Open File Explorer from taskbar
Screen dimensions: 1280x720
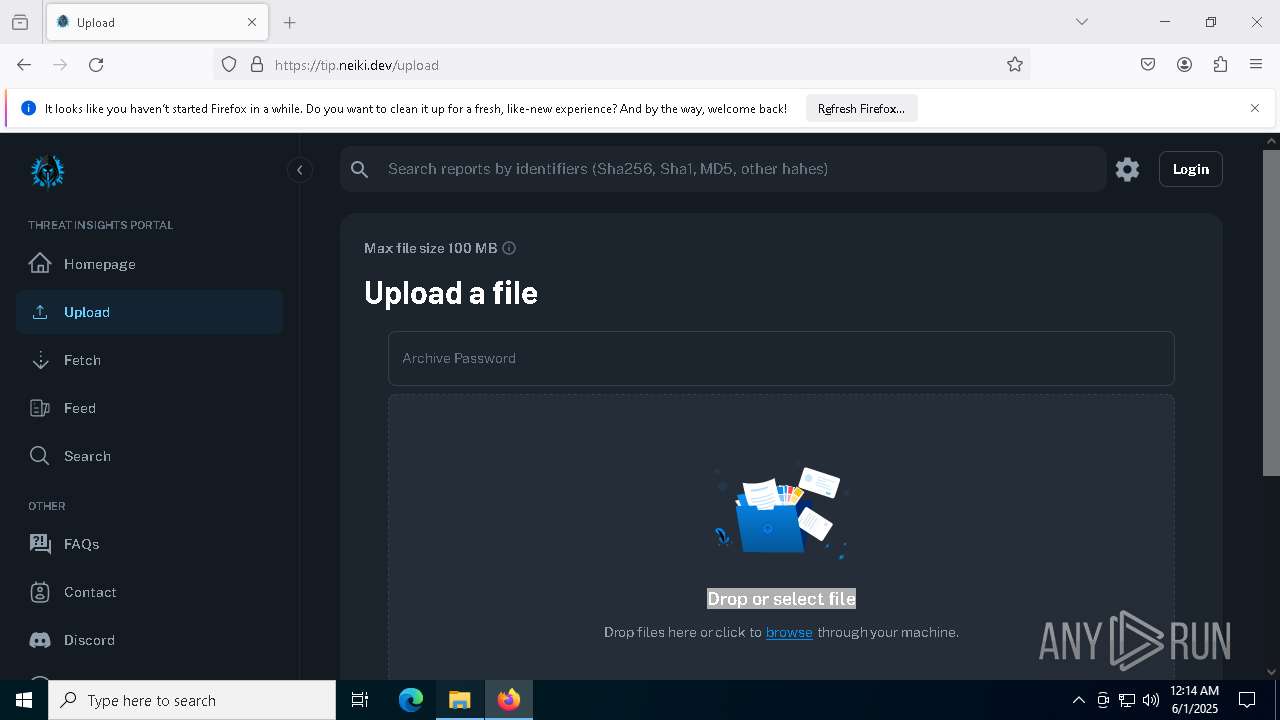460,700
